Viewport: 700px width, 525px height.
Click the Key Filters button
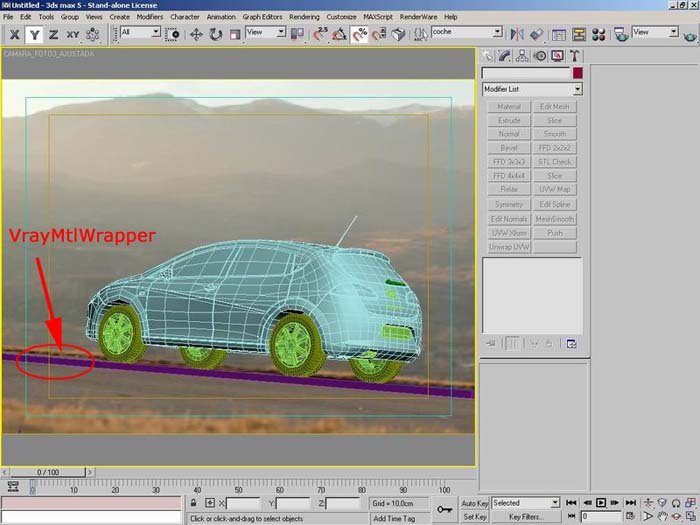click(x=525, y=517)
